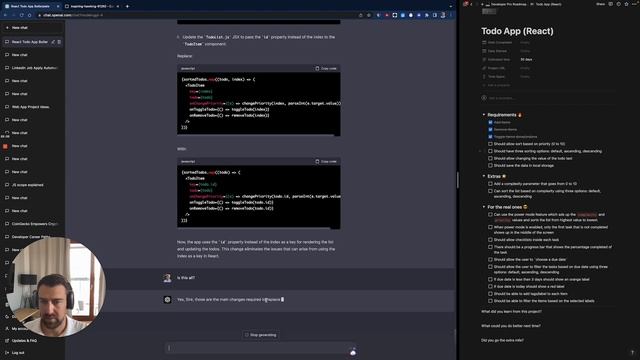The image size is (640, 360).
Task: Uncheck the second checked Requirements item
Action: [x=490, y=129]
